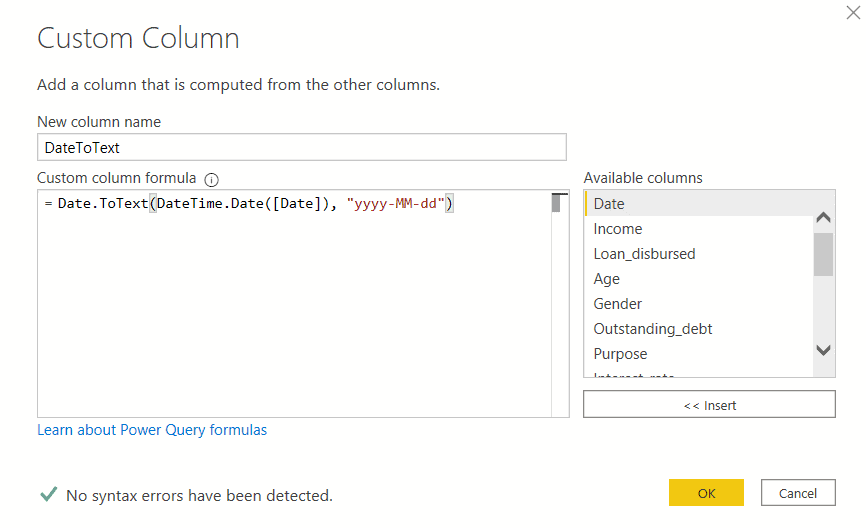
Task: Click Cancel to discard the custom column
Action: coord(798,493)
